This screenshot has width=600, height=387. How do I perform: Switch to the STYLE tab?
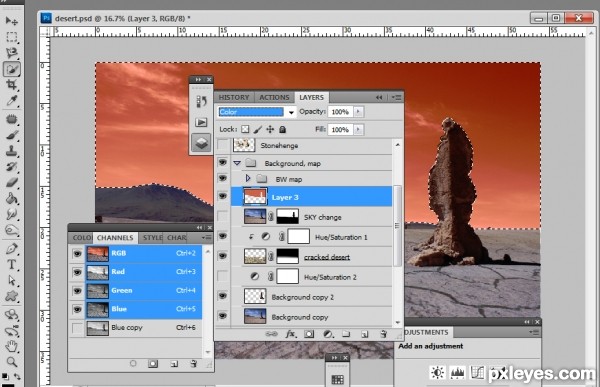click(x=152, y=238)
